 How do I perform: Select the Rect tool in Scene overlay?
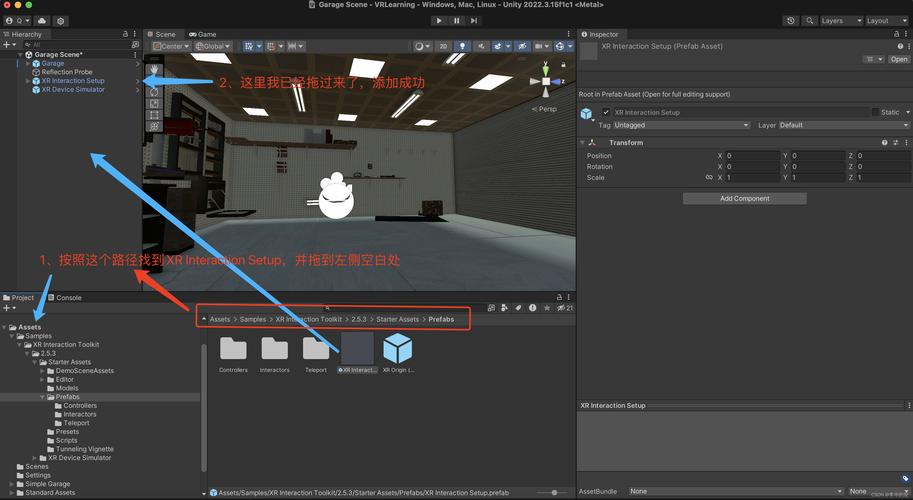click(154, 115)
